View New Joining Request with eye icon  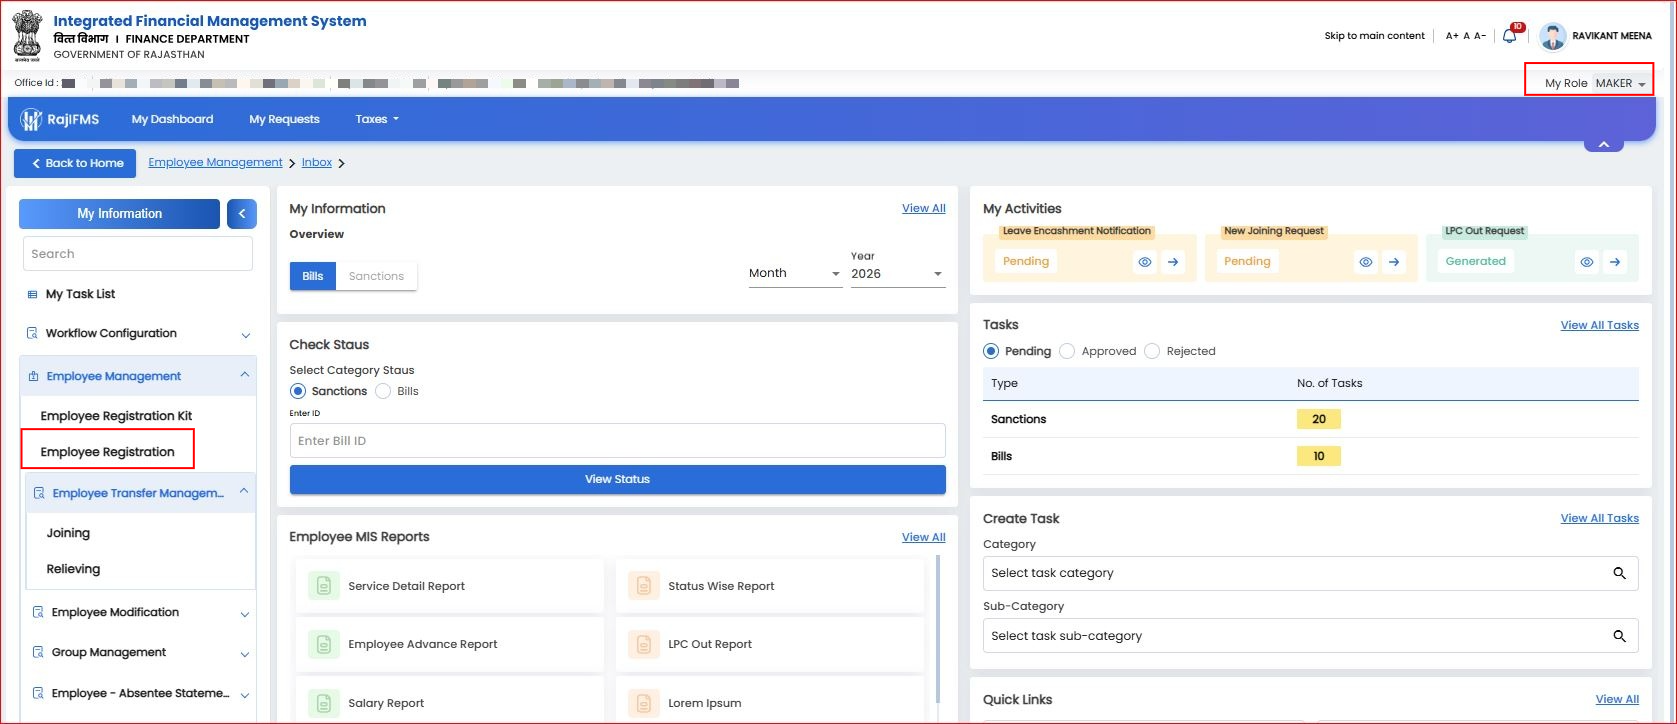(x=1366, y=262)
